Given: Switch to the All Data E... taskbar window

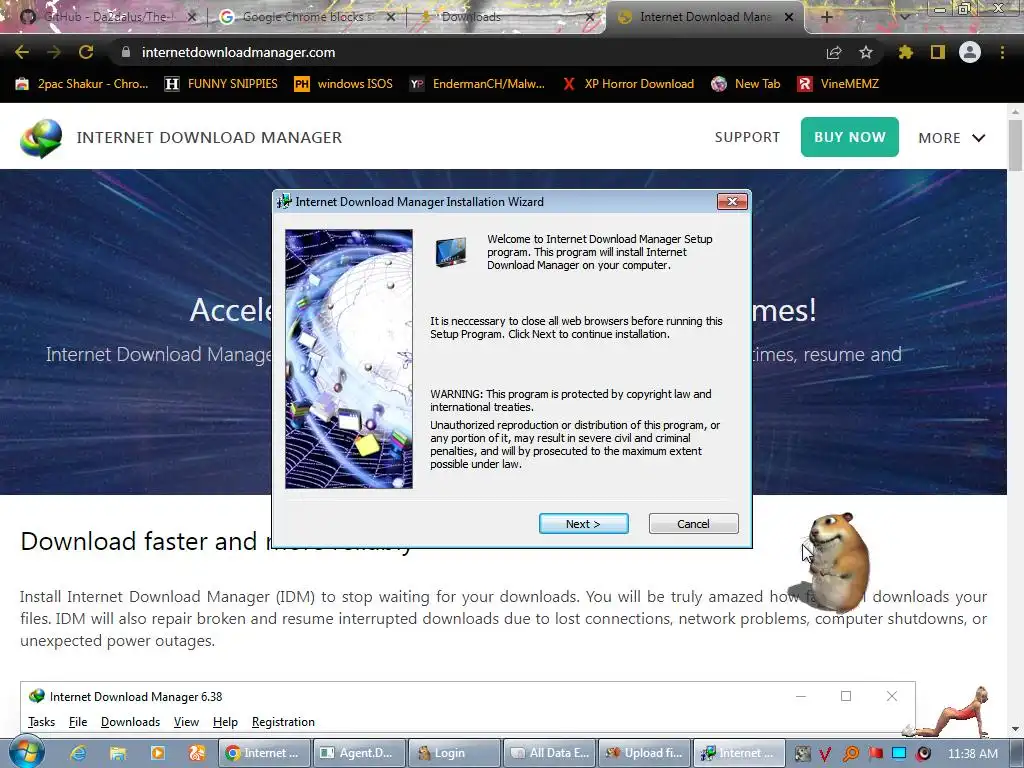Looking at the screenshot, I should point(549,753).
